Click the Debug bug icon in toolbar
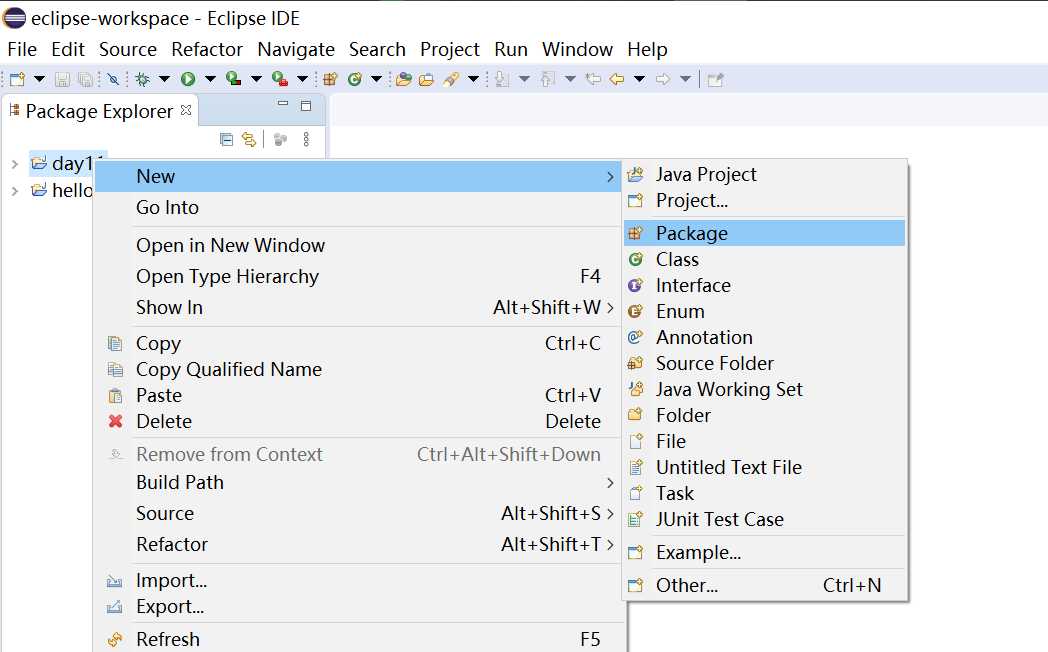The height and width of the screenshot is (652, 1048). click(143, 79)
